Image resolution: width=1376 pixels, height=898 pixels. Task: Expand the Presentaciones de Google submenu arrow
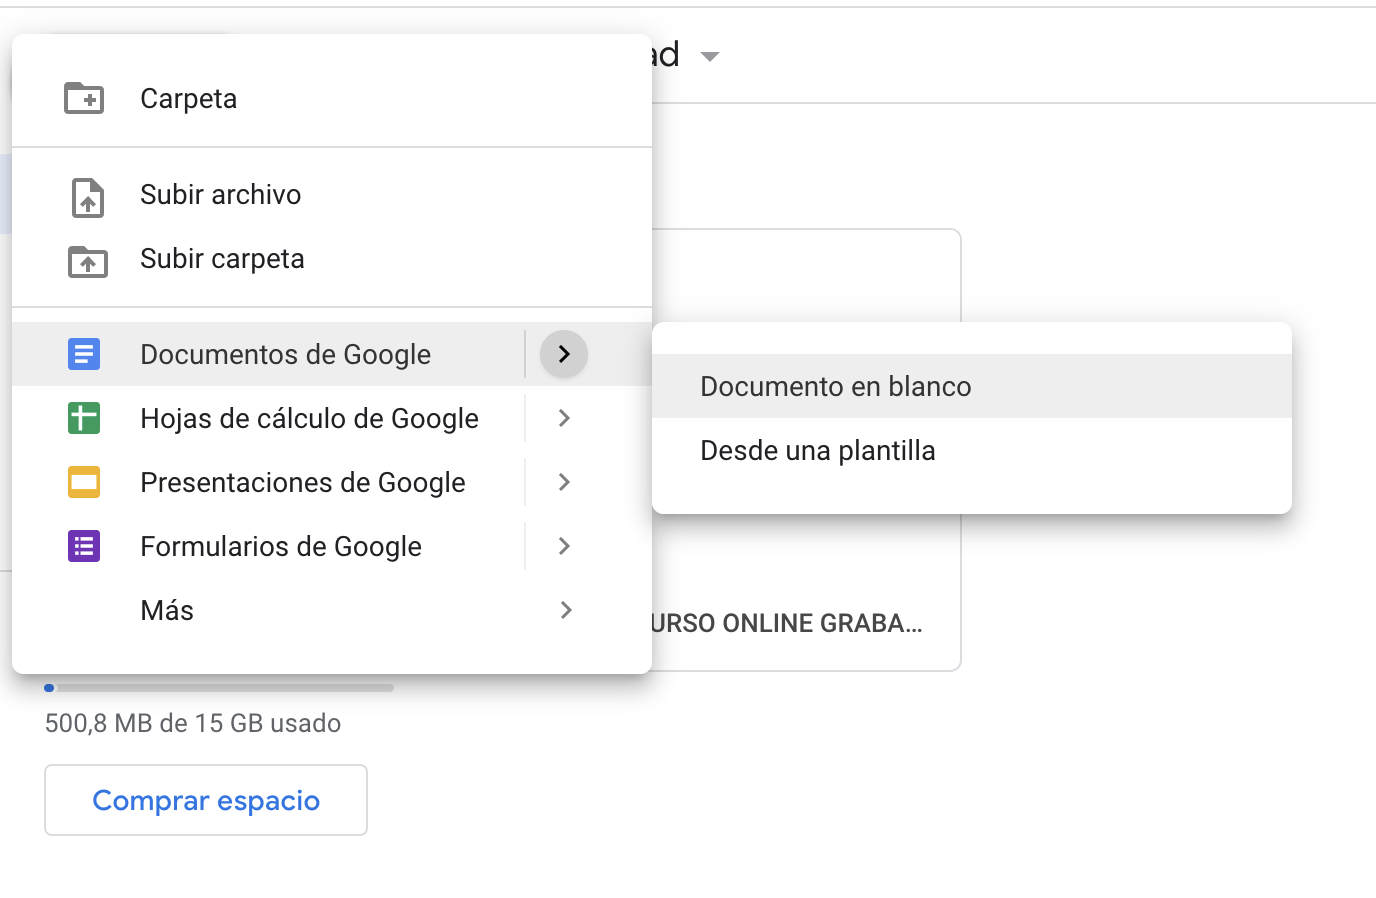[x=564, y=482]
